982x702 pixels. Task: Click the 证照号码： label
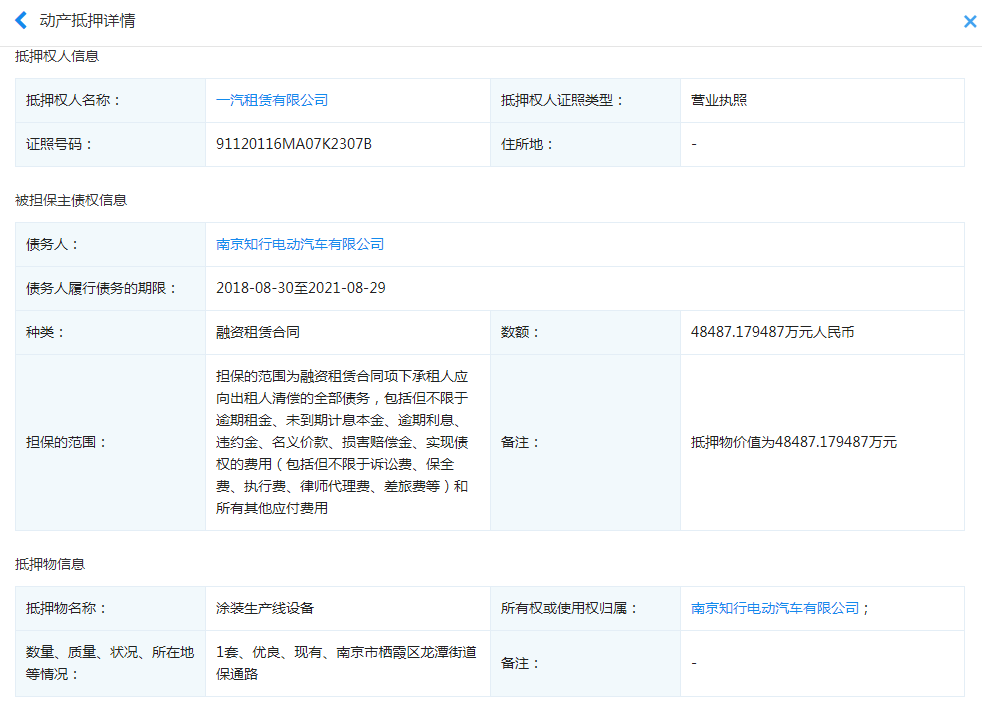click(x=59, y=144)
